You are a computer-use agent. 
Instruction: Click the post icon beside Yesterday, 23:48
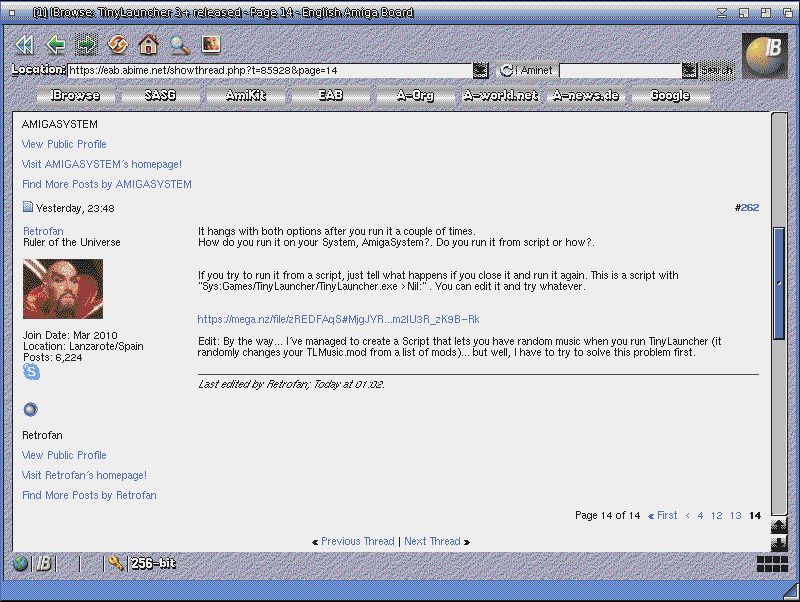(x=28, y=207)
